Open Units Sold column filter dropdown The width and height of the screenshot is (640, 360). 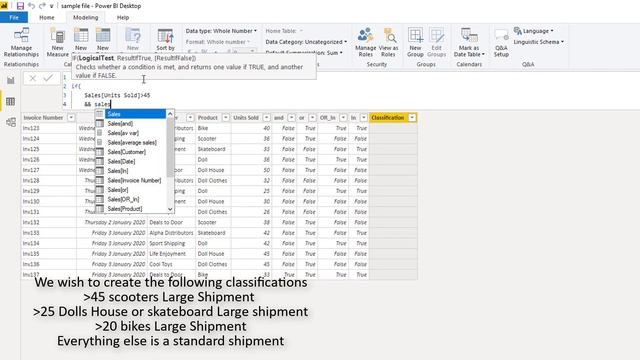(x=267, y=118)
